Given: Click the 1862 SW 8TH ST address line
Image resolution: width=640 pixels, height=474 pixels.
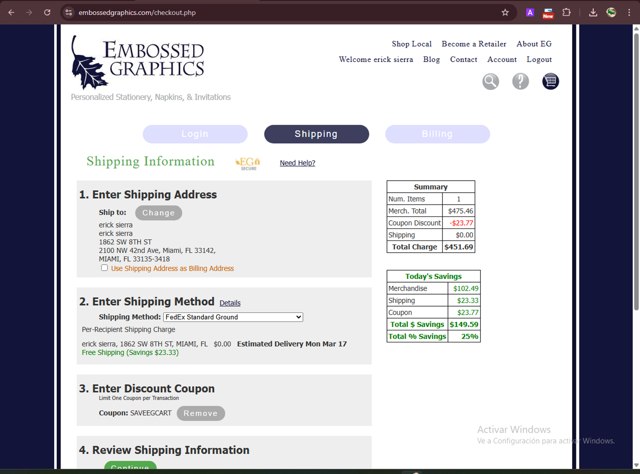Looking at the screenshot, I should 125,242.
